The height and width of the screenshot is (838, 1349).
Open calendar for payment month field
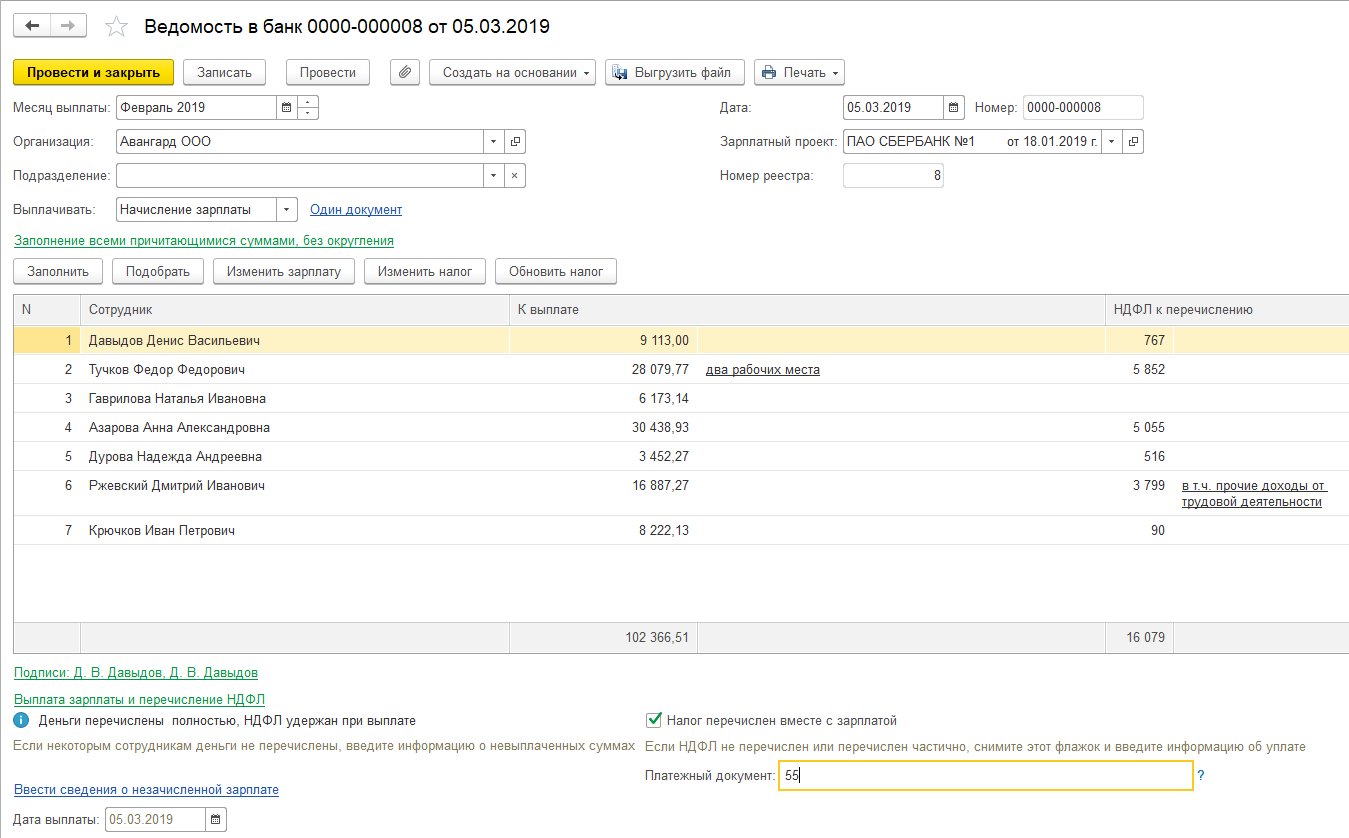coord(286,107)
